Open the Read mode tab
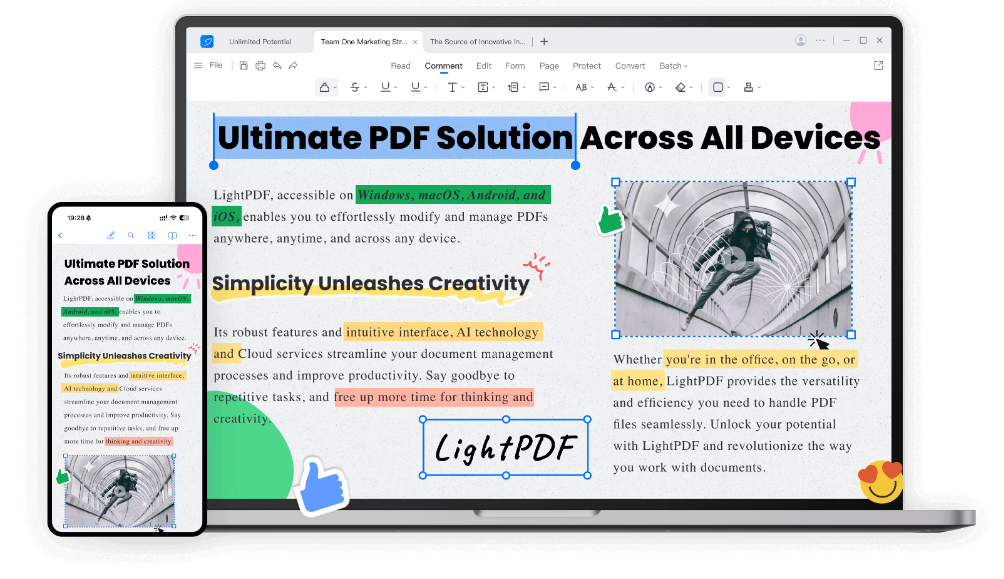This screenshot has height=579, width=1004. pos(400,66)
